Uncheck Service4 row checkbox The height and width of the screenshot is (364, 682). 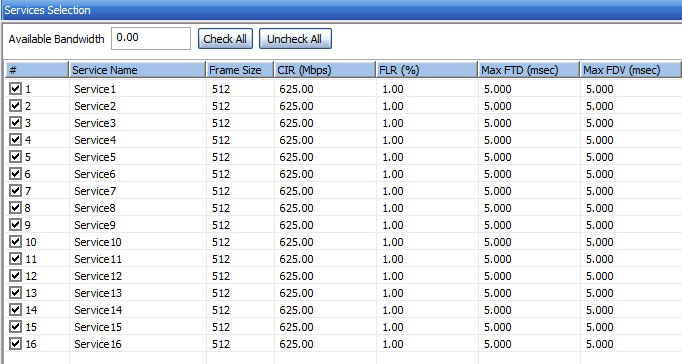(15, 140)
